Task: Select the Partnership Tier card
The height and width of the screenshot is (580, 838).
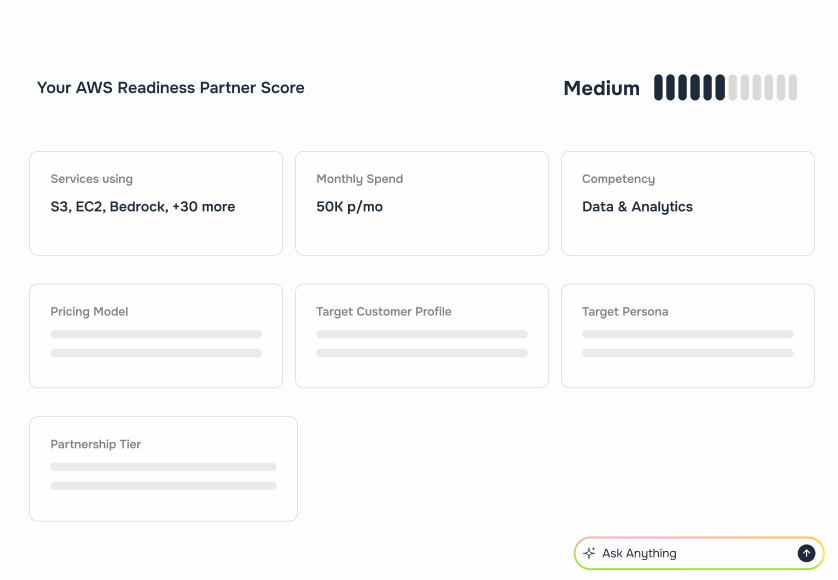Action: (x=164, y=469)
